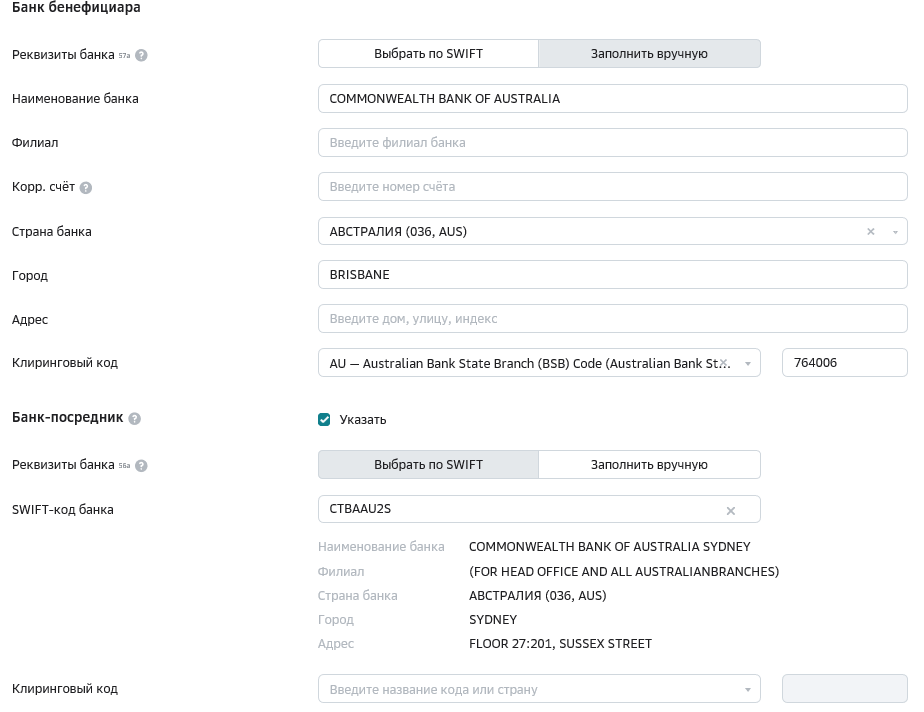Click help icon next to Банк-посредник heading
The image size is (924, 712).
click(x=135, y=418)
